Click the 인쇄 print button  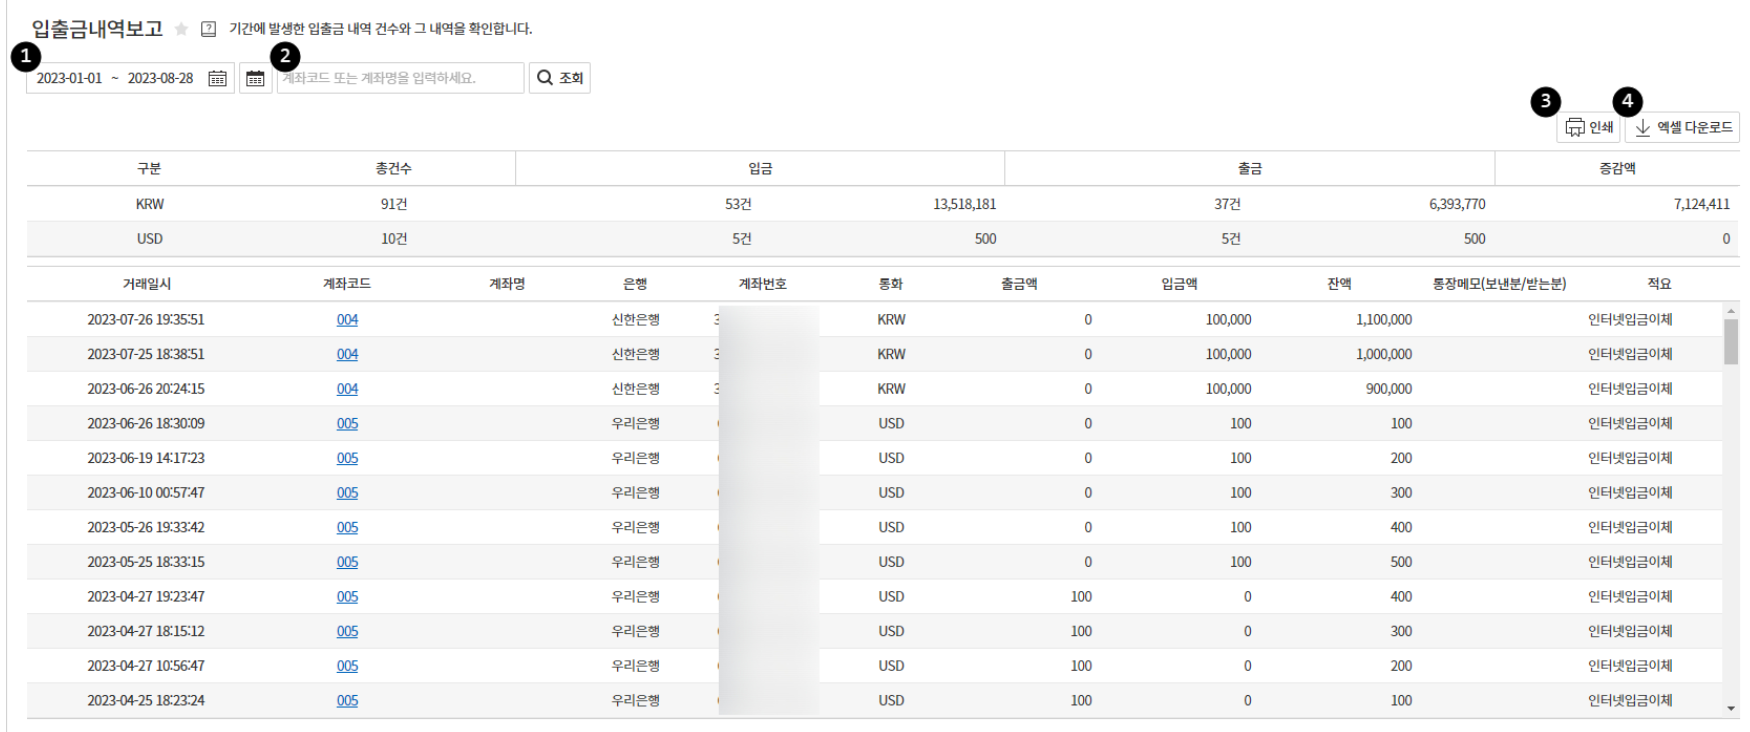coord(1588,127)
